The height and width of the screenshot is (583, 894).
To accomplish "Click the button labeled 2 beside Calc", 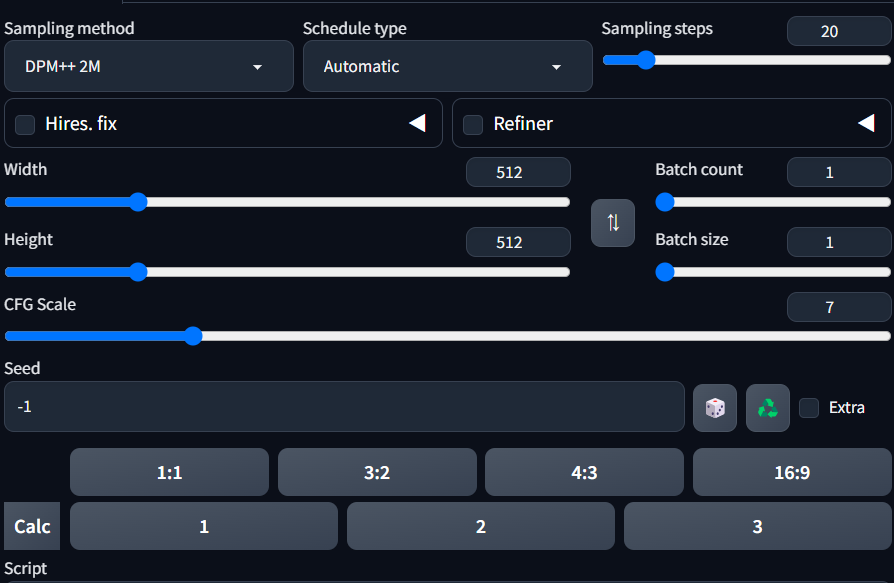I will coord(481,526).
